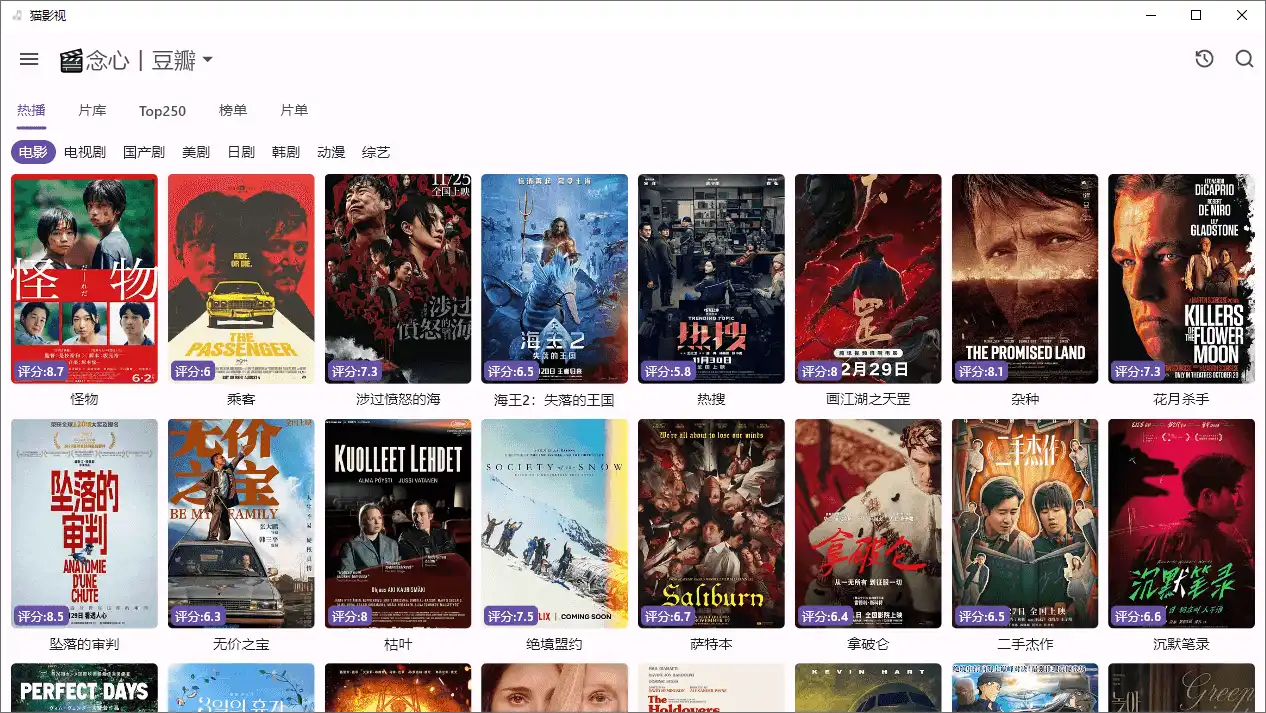The width and height of the screenshot is (1266, 713).
Task: Open viewing history via the clock icon
Action: 1203,59
